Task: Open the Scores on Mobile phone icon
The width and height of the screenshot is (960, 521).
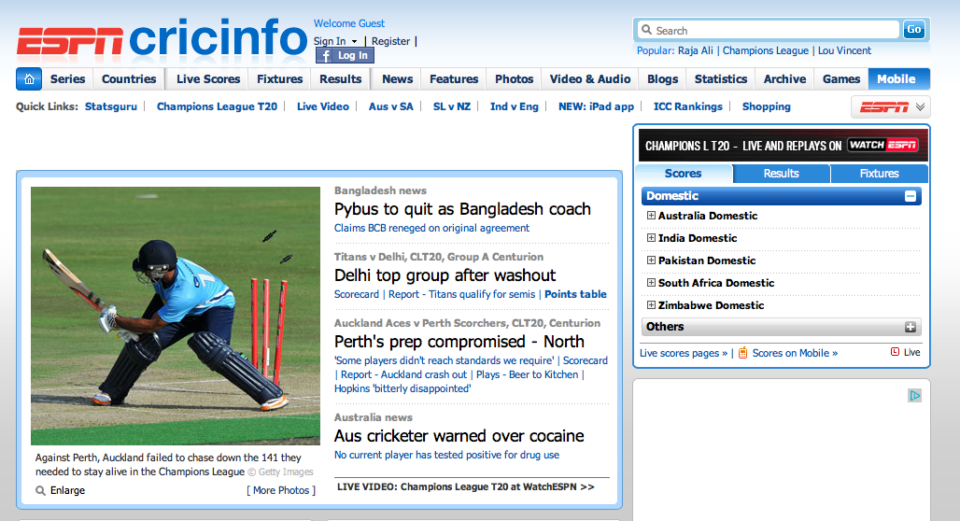Action: (743, 353)
